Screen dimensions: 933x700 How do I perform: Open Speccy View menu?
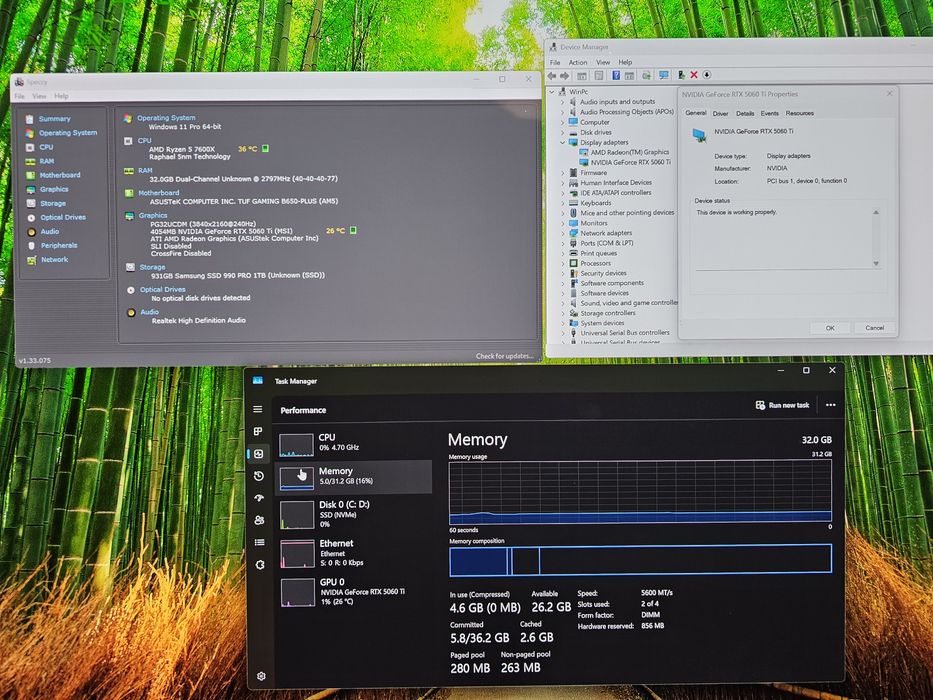(39, 96)
